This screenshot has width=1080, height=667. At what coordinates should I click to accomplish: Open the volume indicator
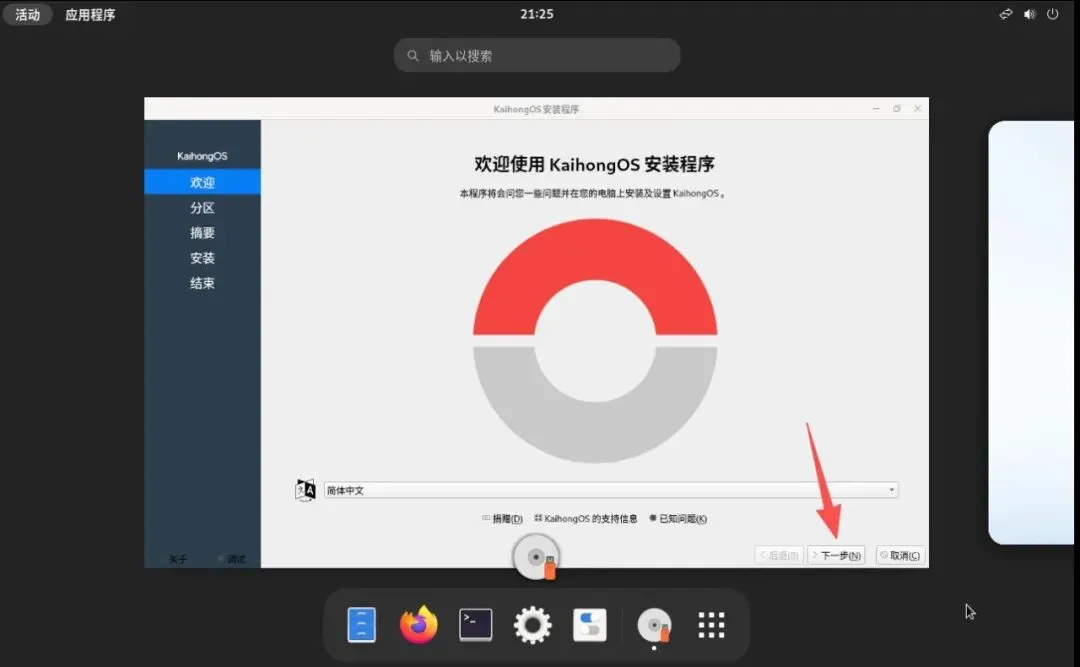coord(1030,14)
